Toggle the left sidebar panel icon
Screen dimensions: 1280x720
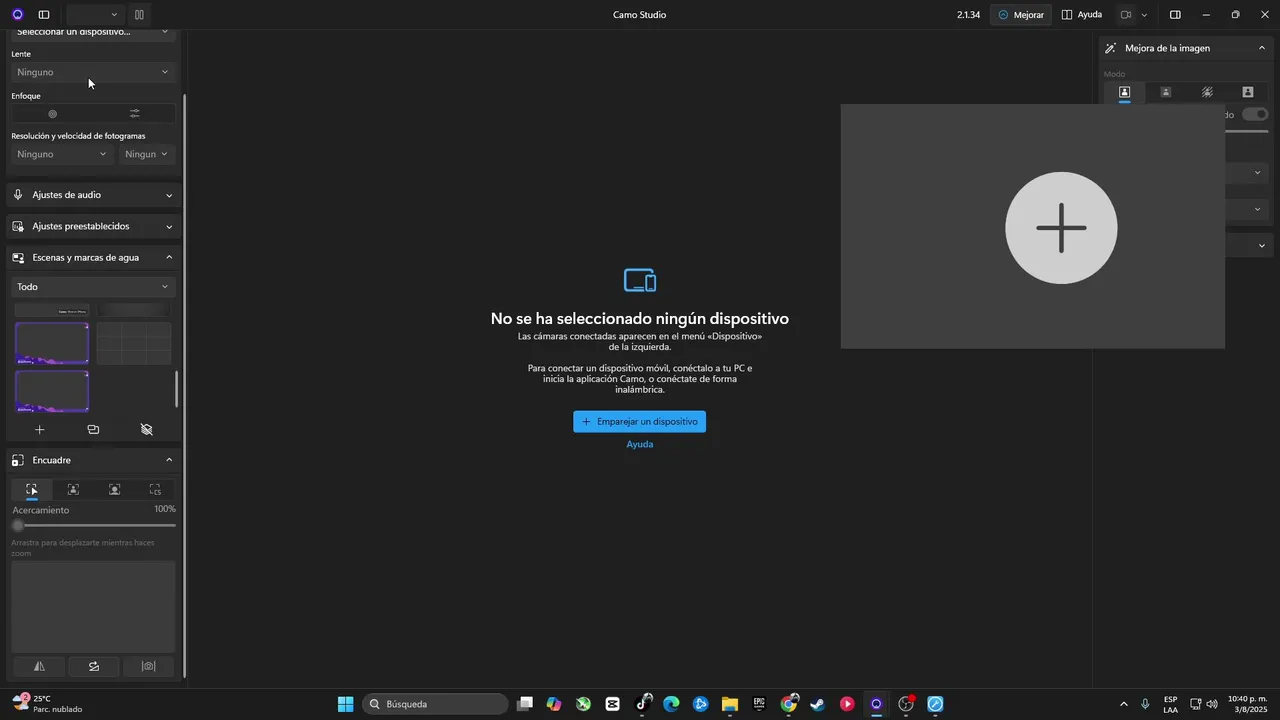point(44,15)
